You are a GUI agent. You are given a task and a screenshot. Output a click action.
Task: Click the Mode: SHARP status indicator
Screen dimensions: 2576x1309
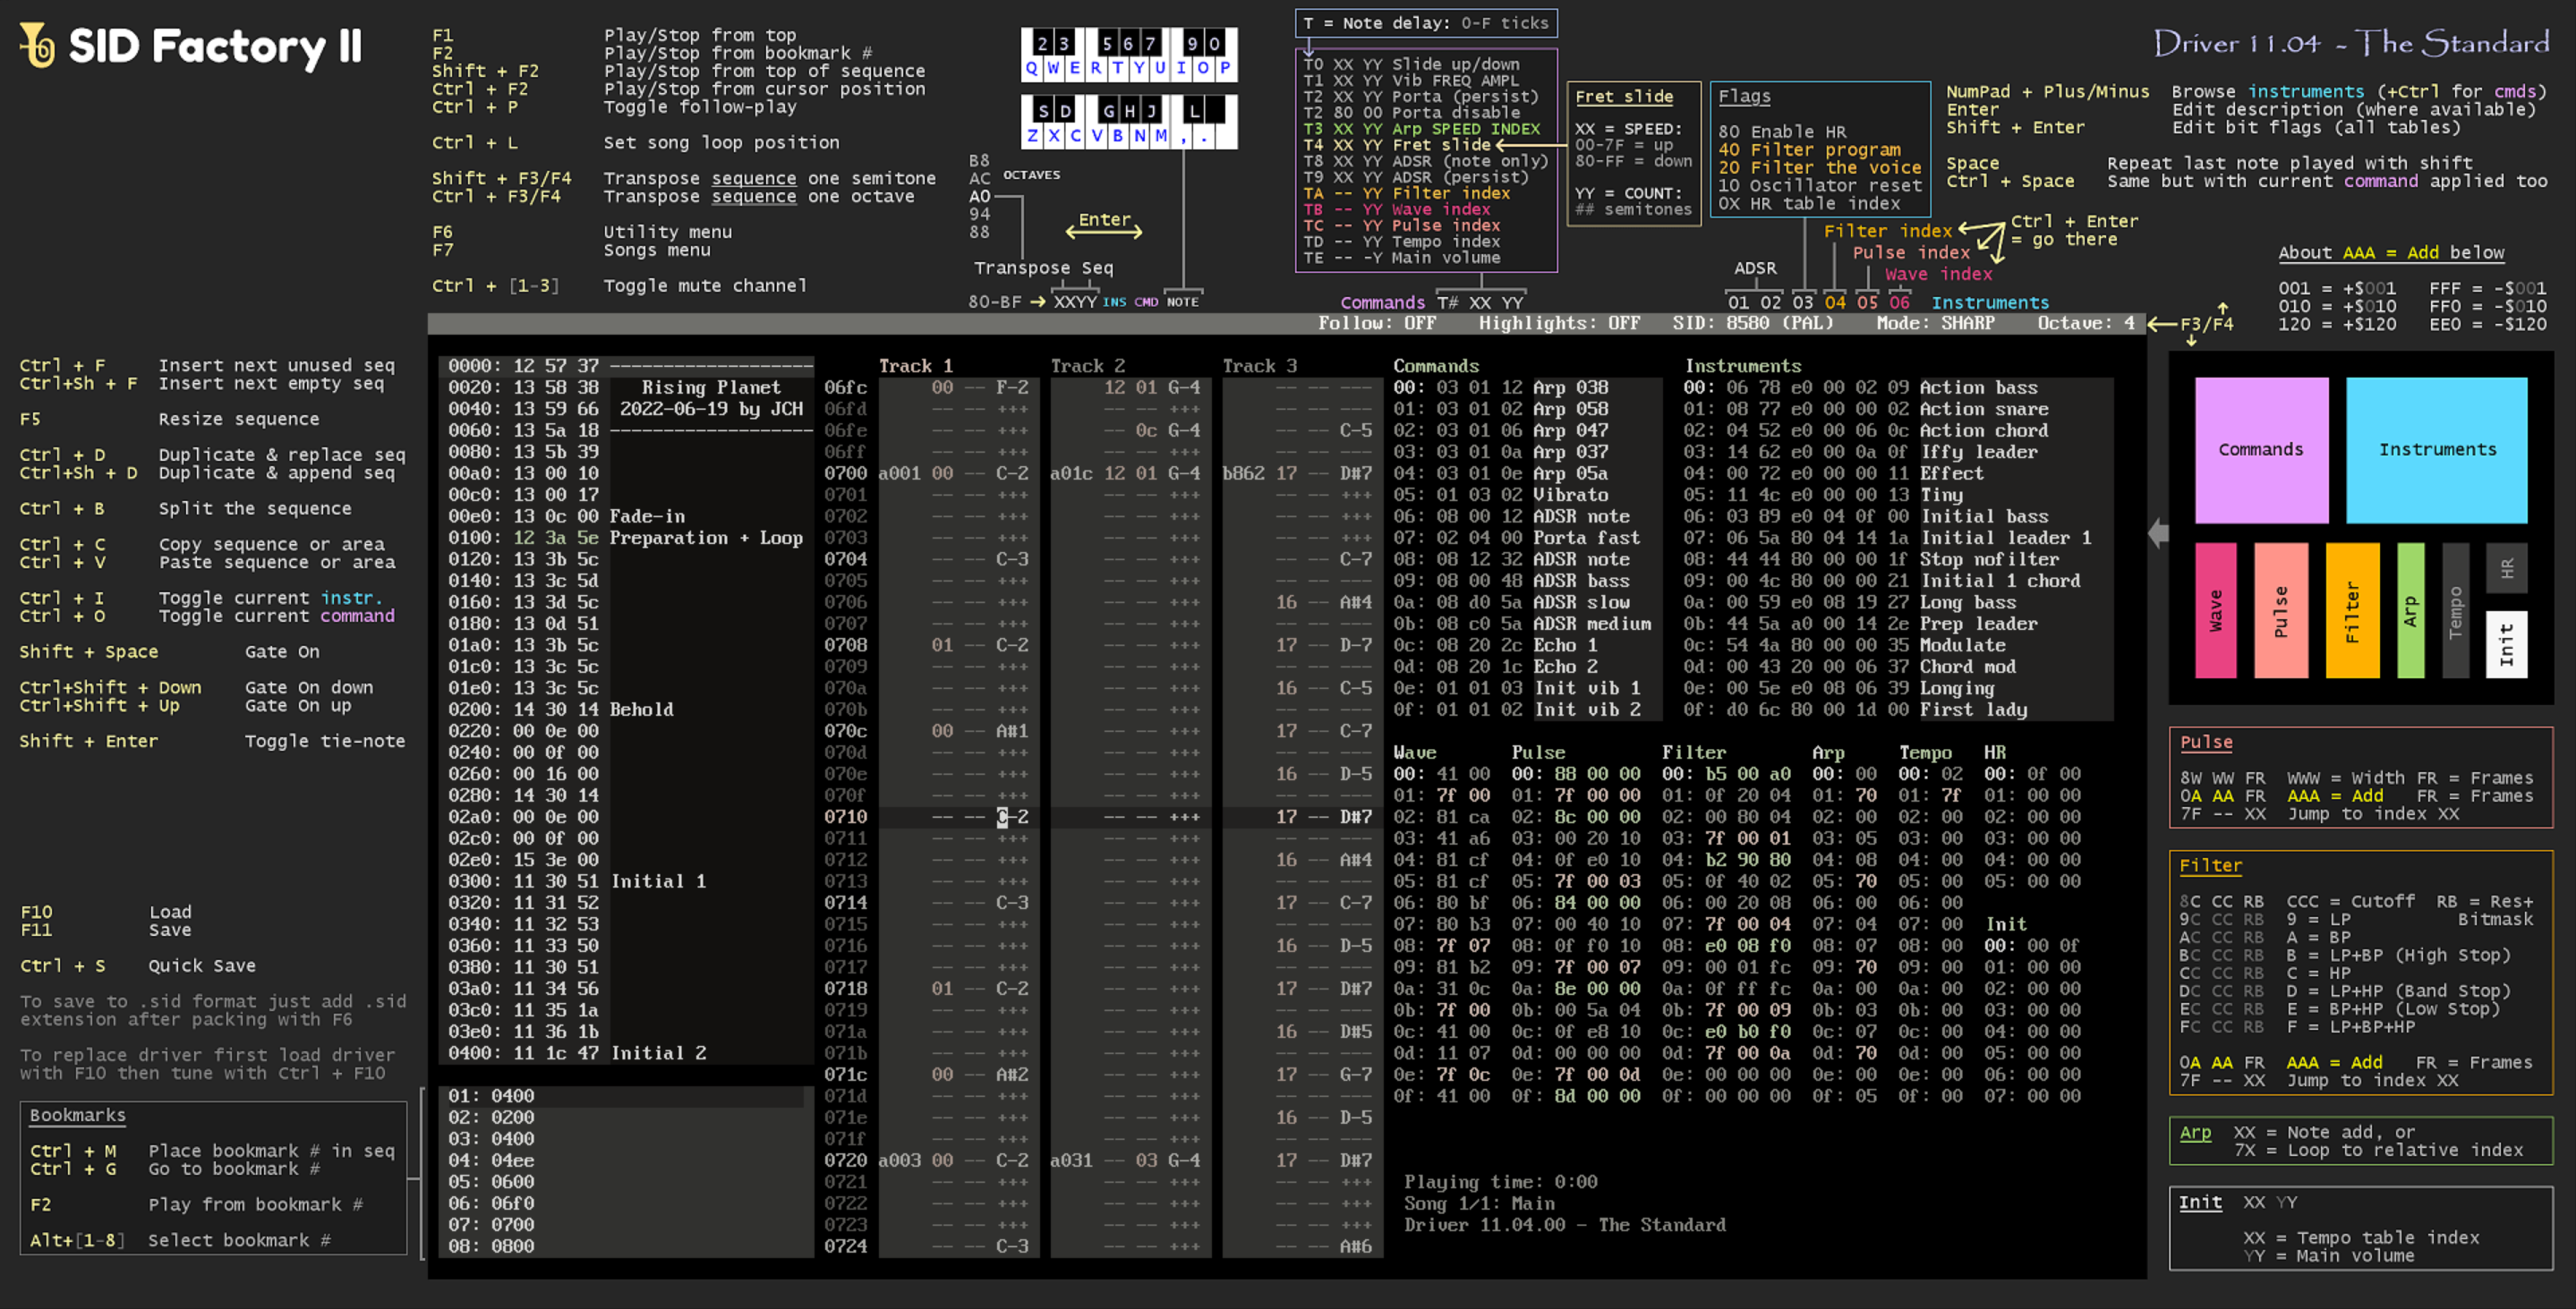[x=1935, y=323]
